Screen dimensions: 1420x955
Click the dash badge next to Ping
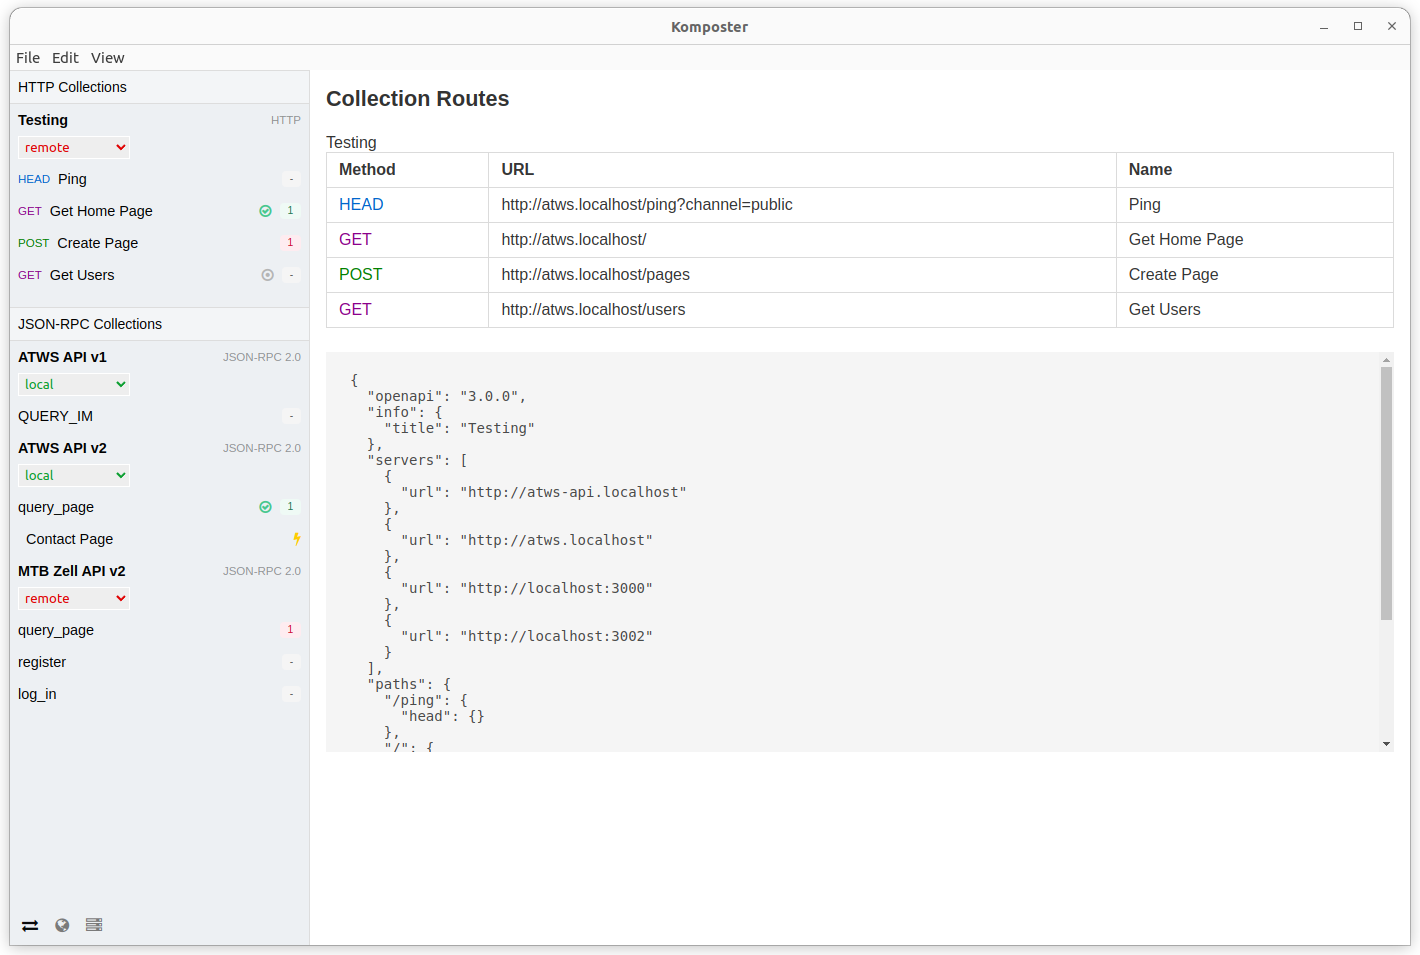[291, 179]
